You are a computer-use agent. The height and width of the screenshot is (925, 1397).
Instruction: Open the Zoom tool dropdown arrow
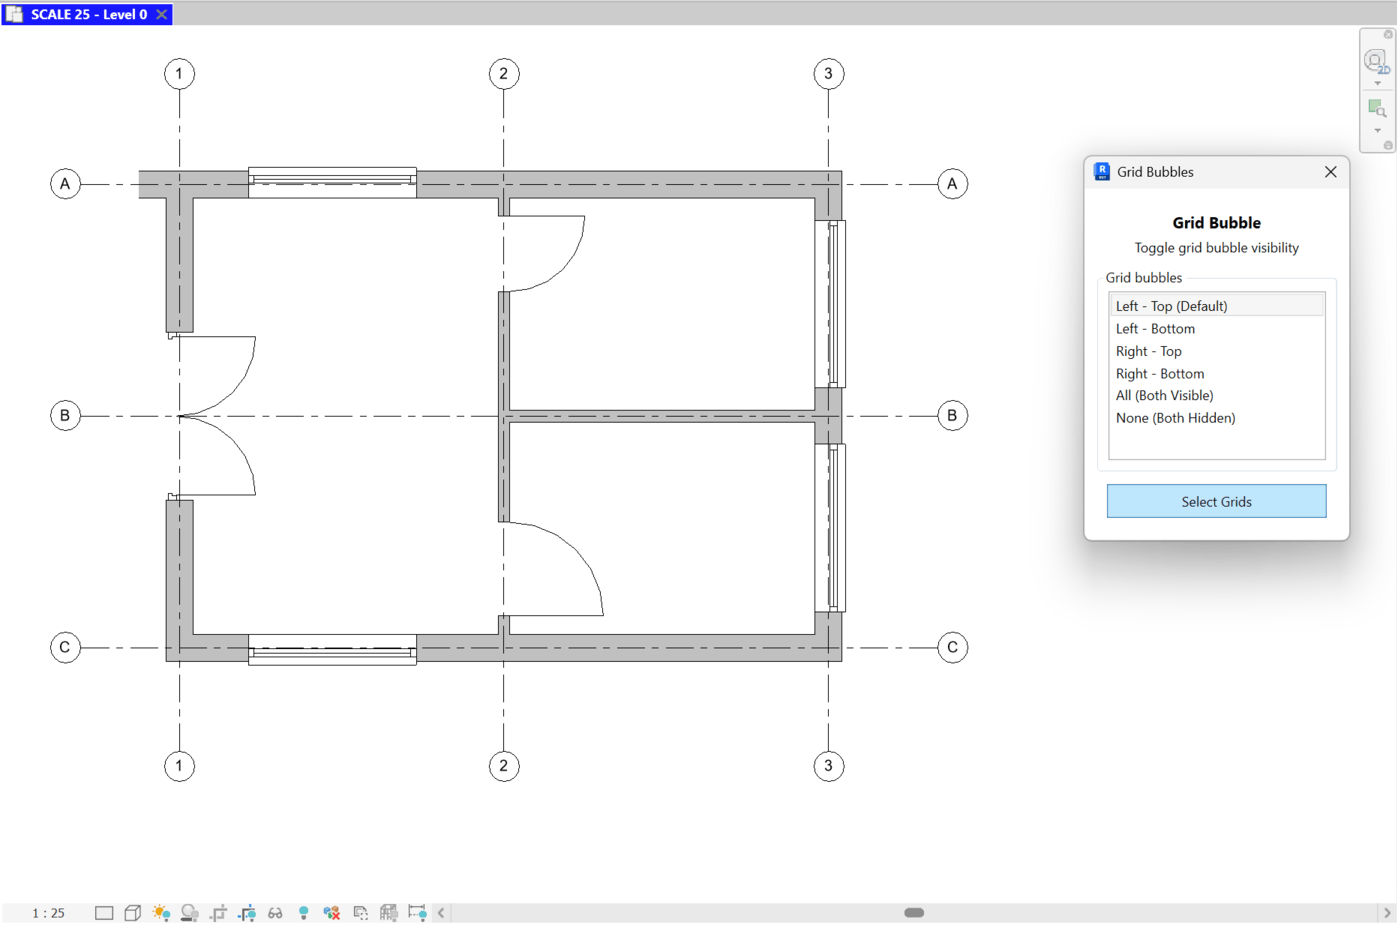pyautogui.click(x=1377, y=130)
